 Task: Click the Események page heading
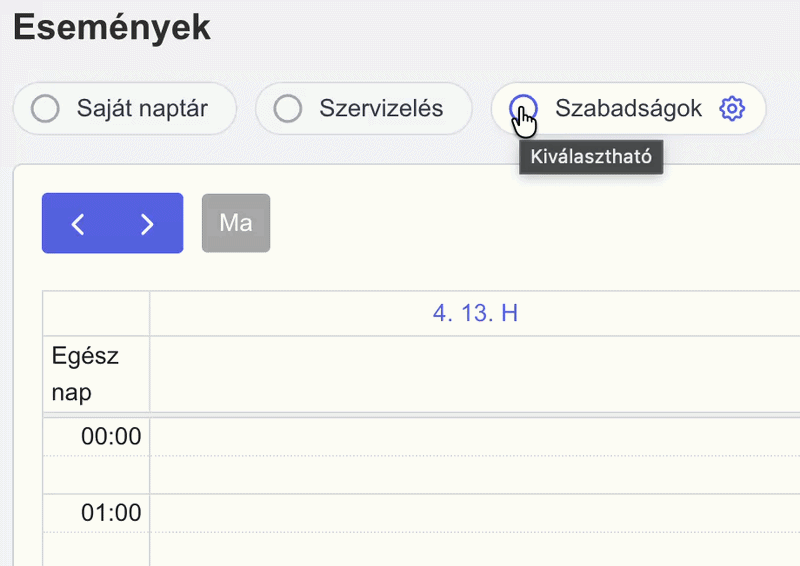point(112,28)
